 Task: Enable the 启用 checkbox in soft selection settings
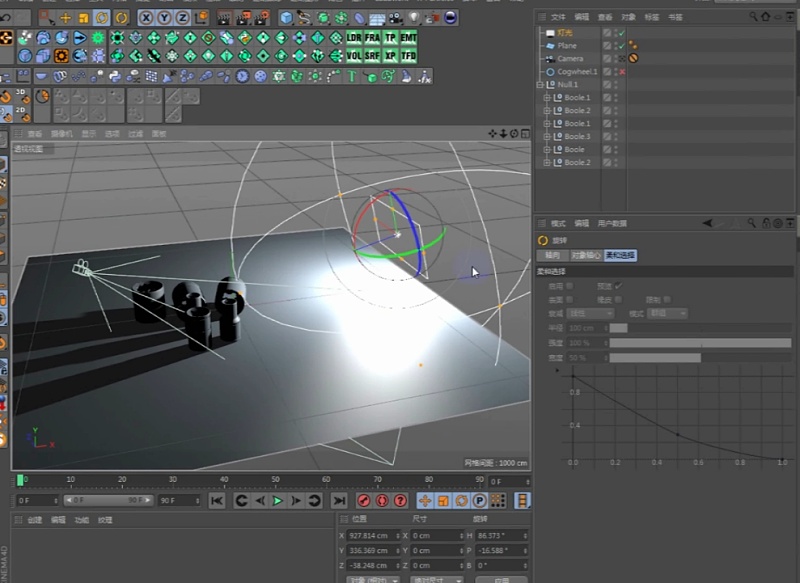pyautogui.click(x=569, y=285)
